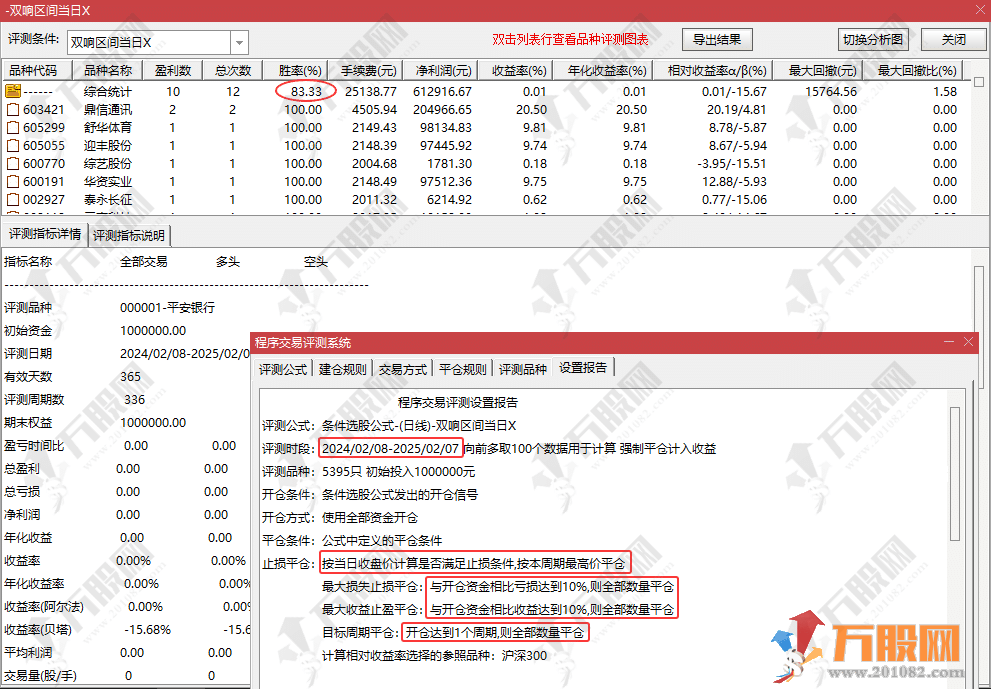Viewport: 991px width, 689px height.
Task: Click the 沪深300 reference benchmark text
Action: pos(525,655)
